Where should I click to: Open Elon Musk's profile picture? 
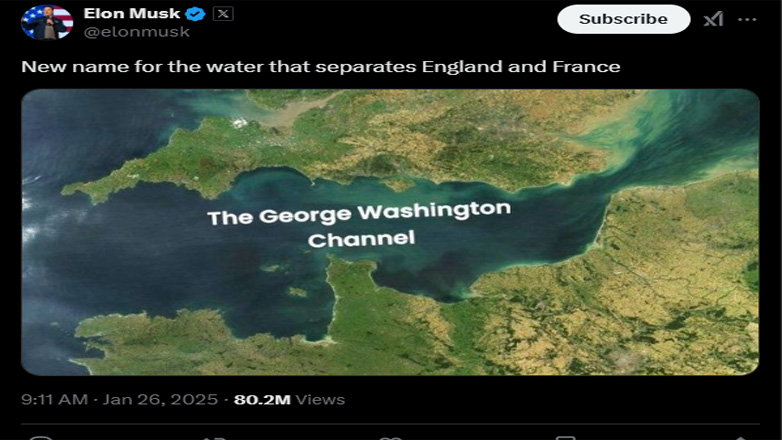click(47, 20)
